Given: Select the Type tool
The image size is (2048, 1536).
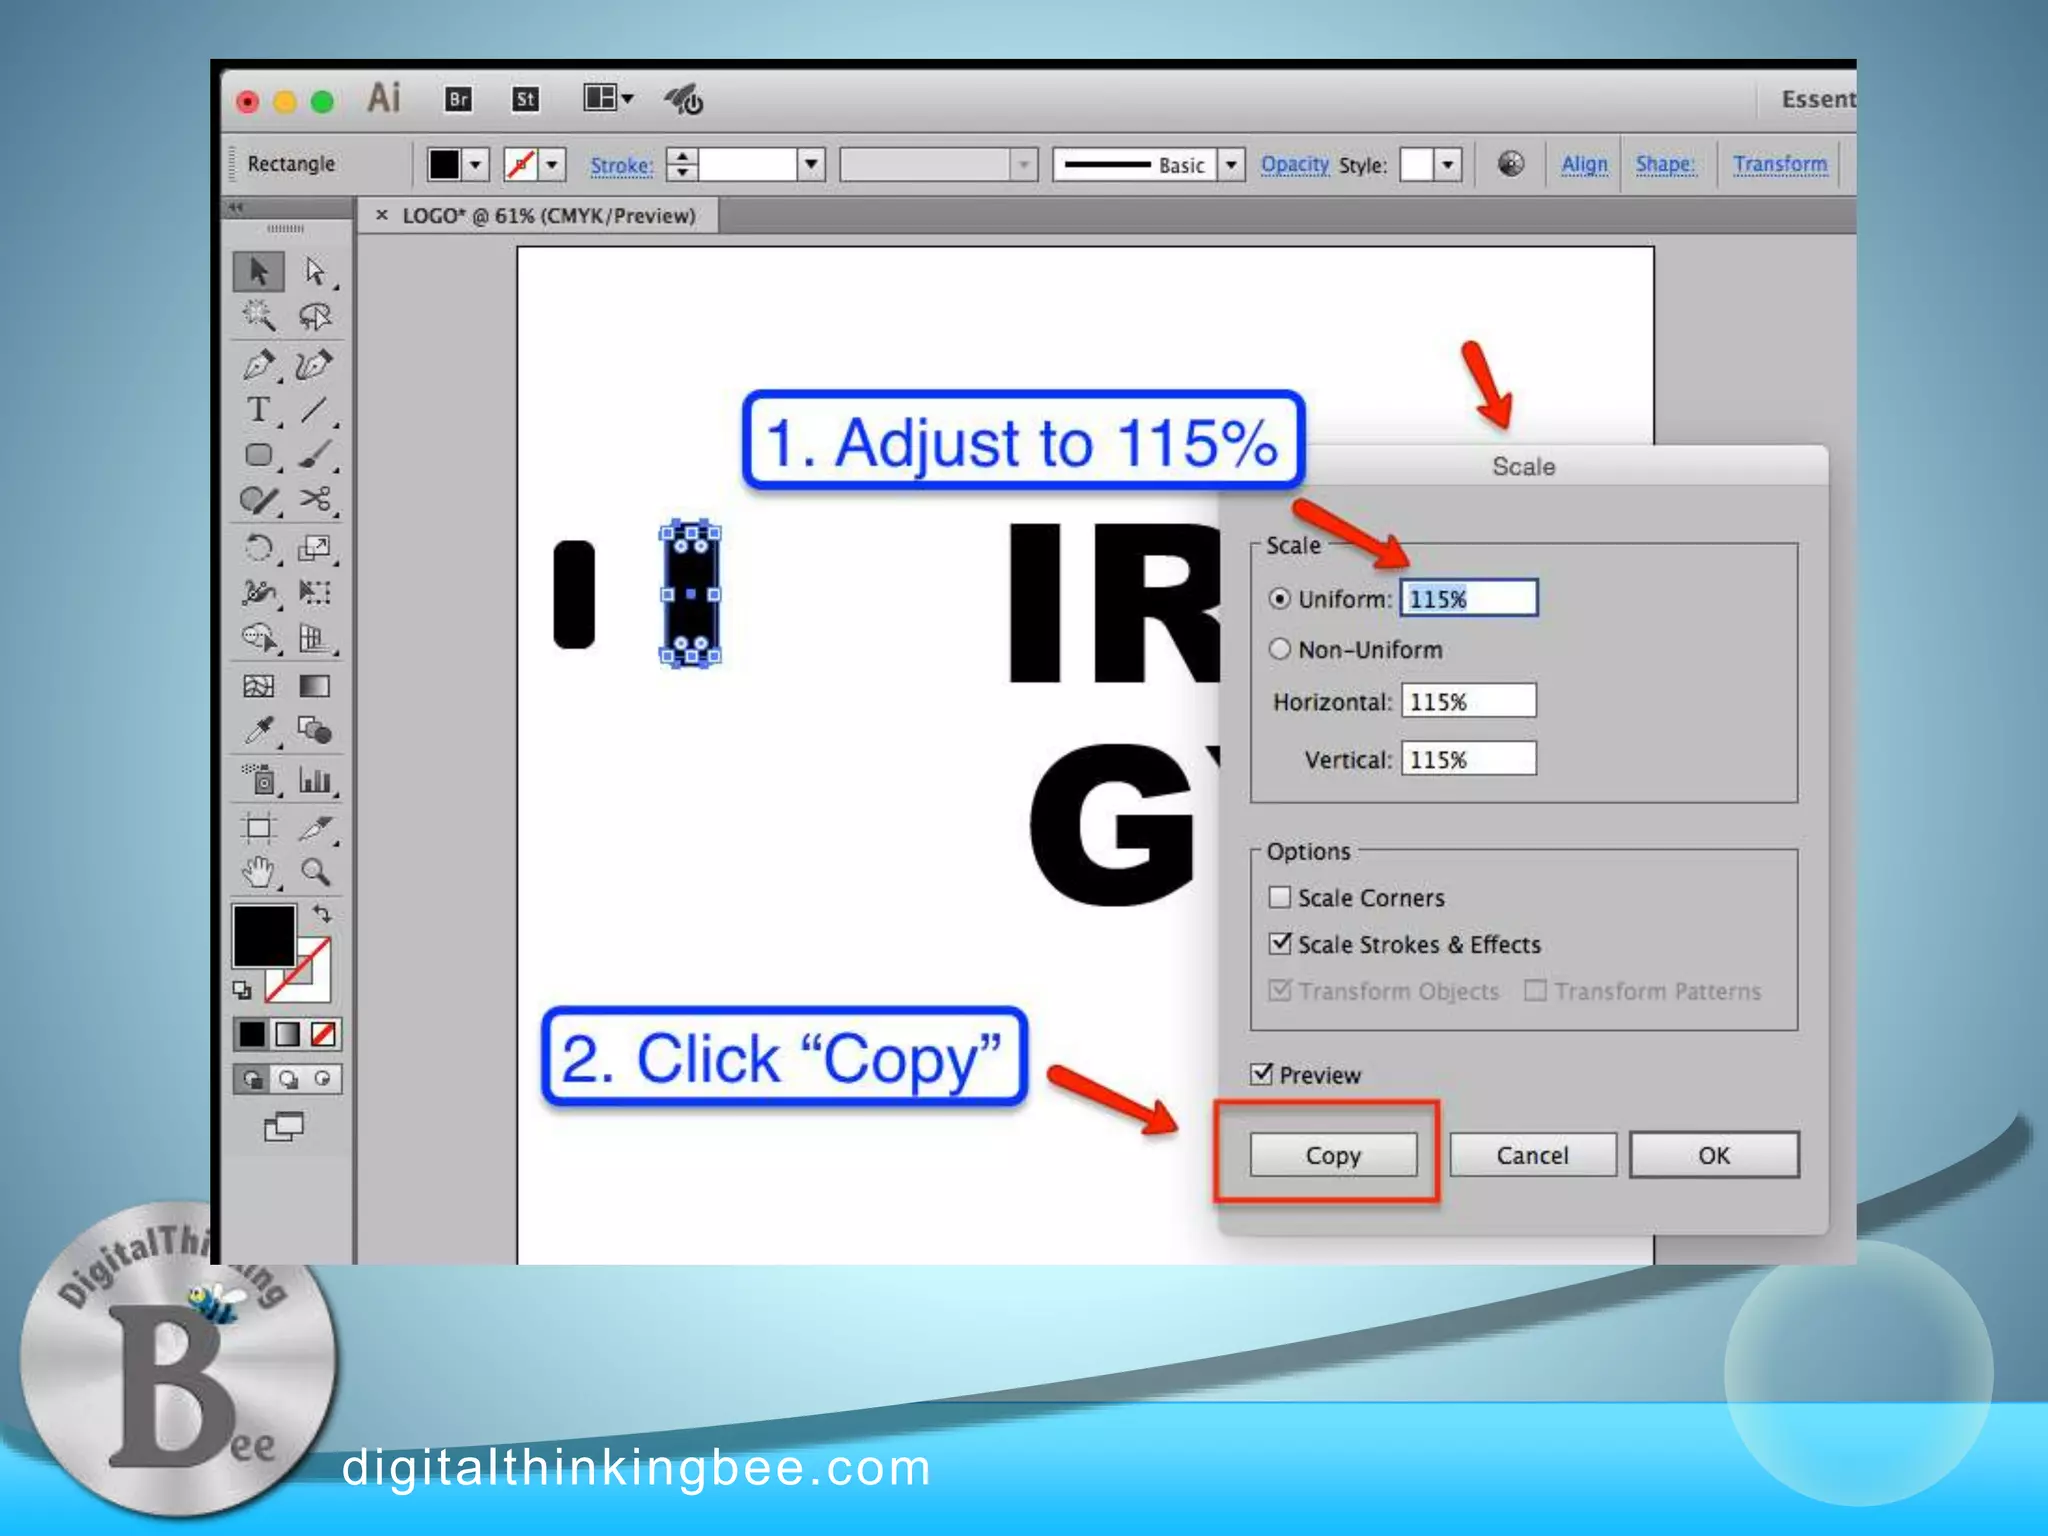Looking at the screenshot, I should [258, 410].
